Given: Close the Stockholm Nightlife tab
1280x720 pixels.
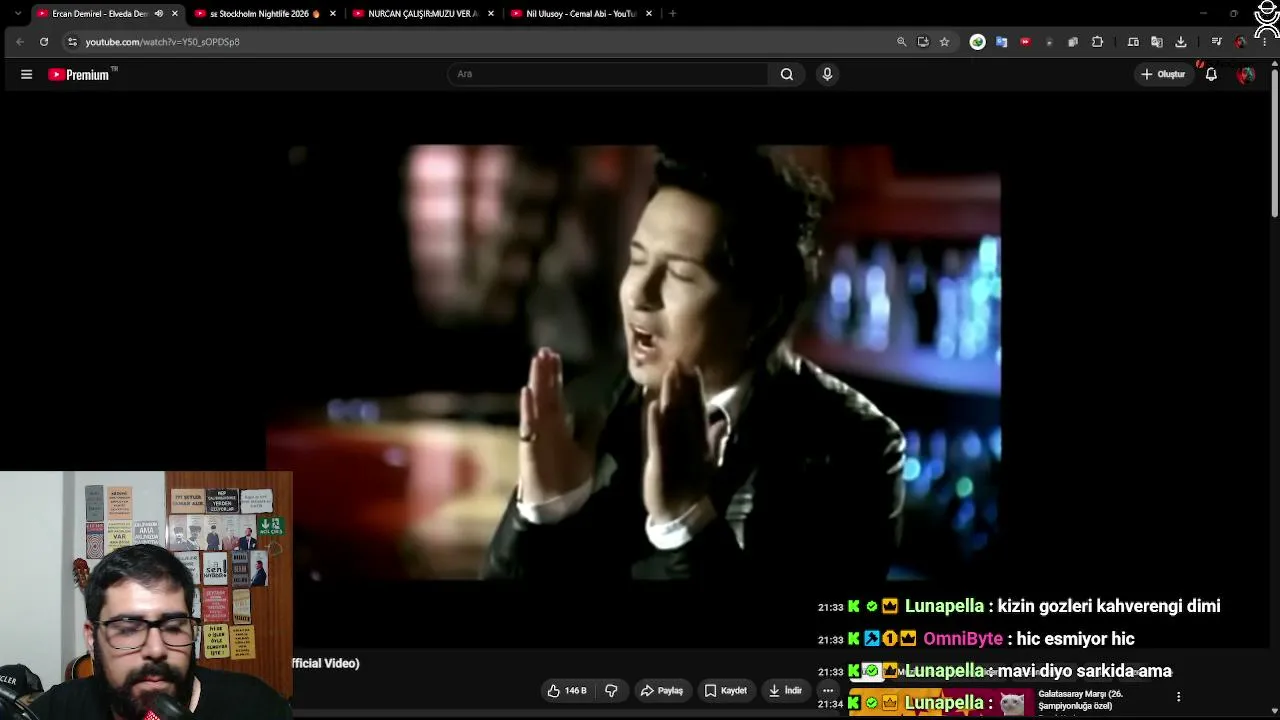Looking at the screenshot, I should coord(333,14).
